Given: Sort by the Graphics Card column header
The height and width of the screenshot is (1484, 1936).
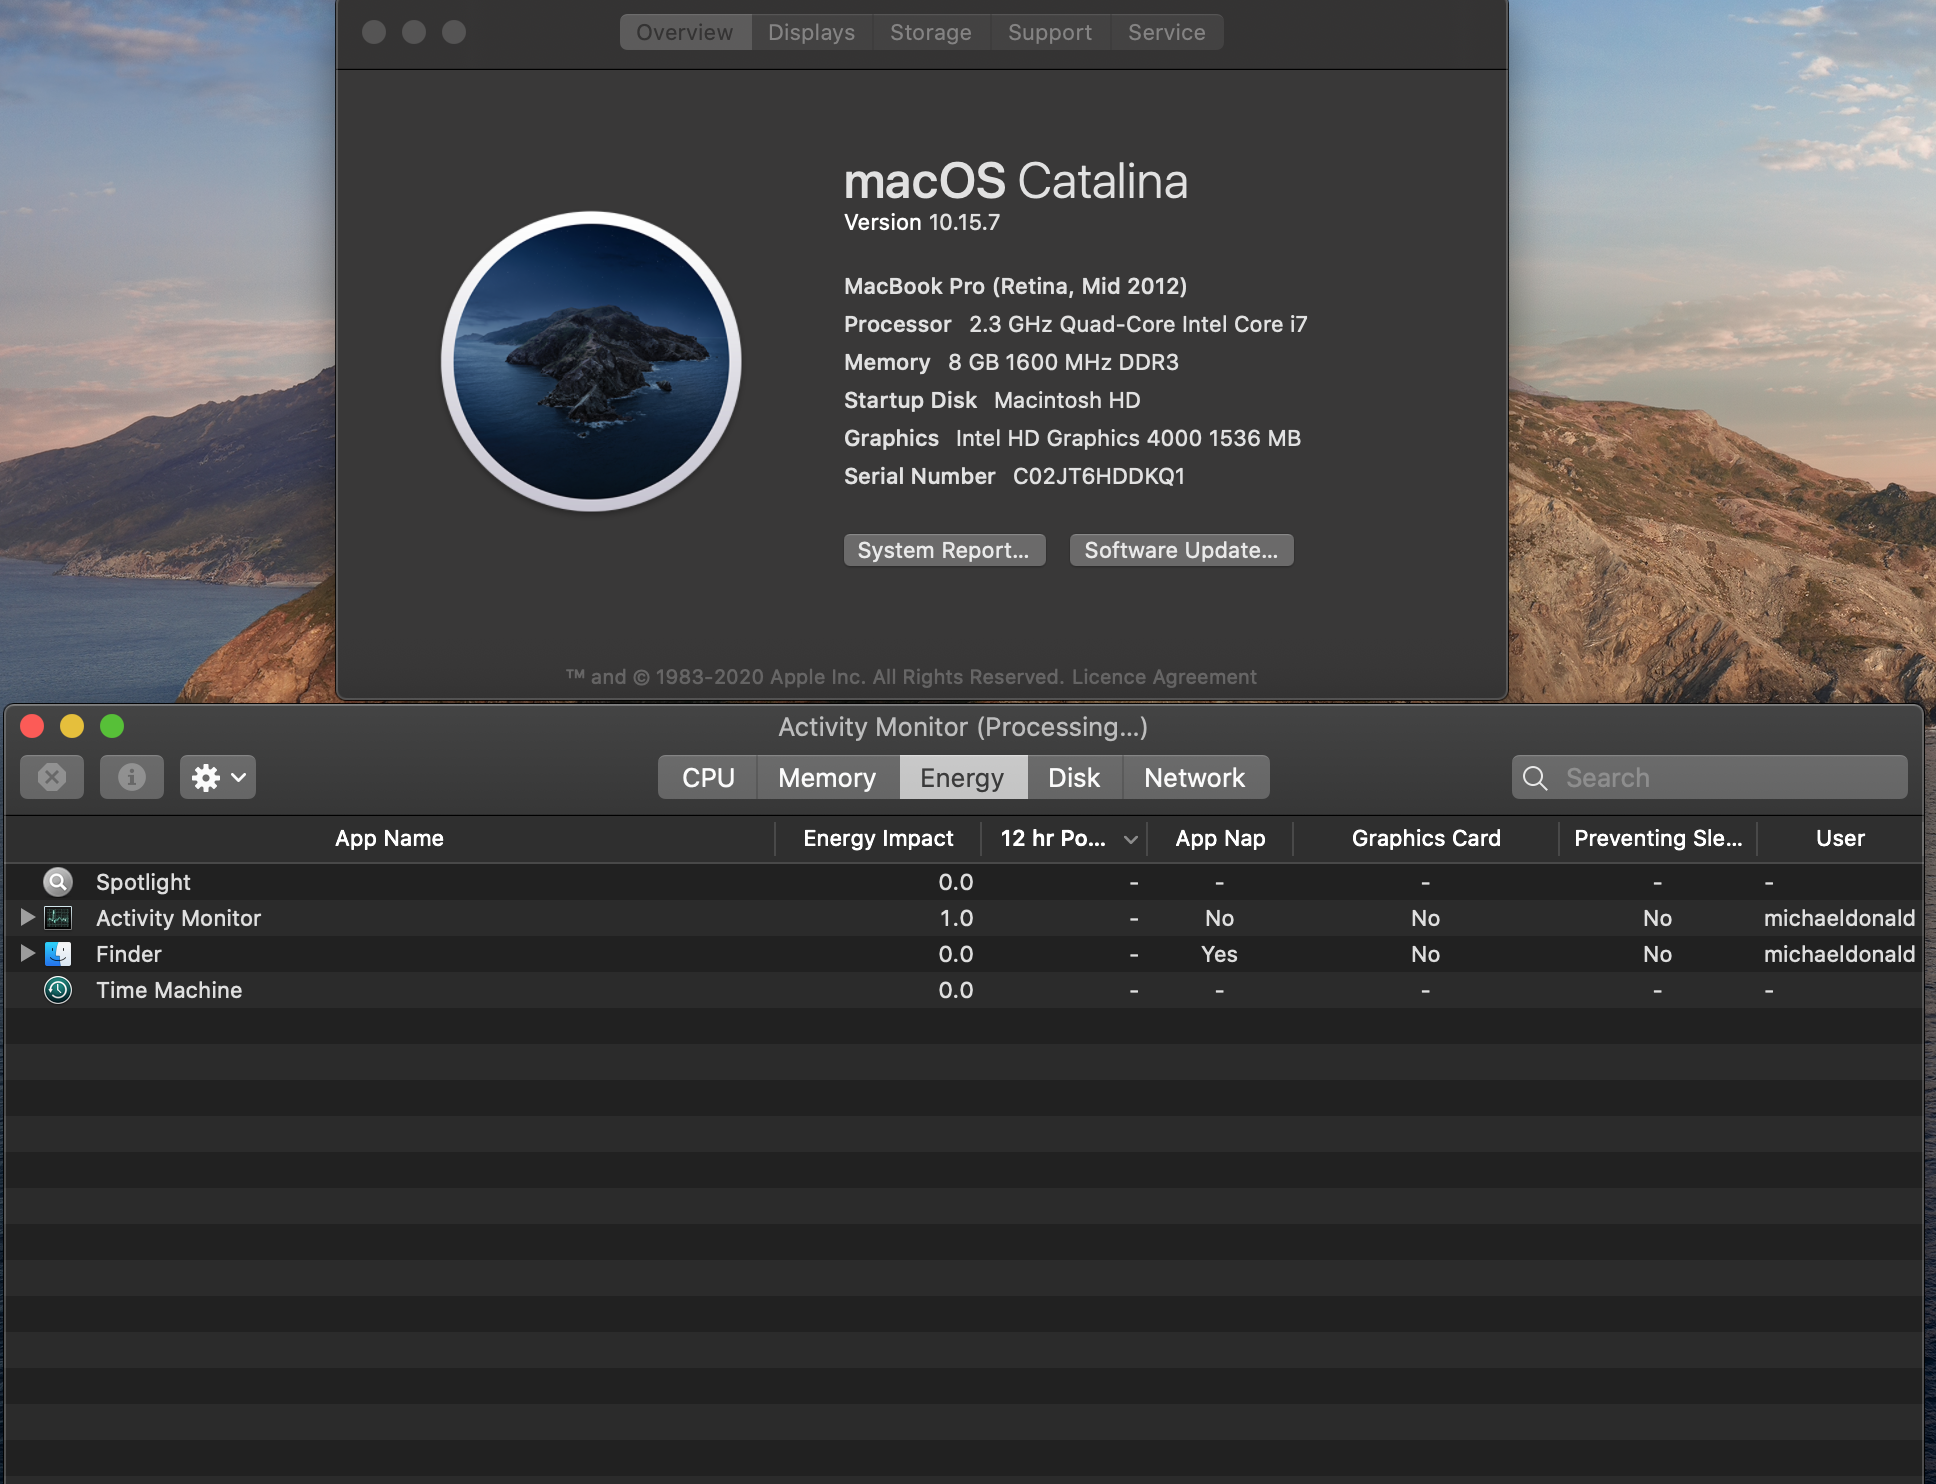Looking at the screenshot, I should (1426, 839).
